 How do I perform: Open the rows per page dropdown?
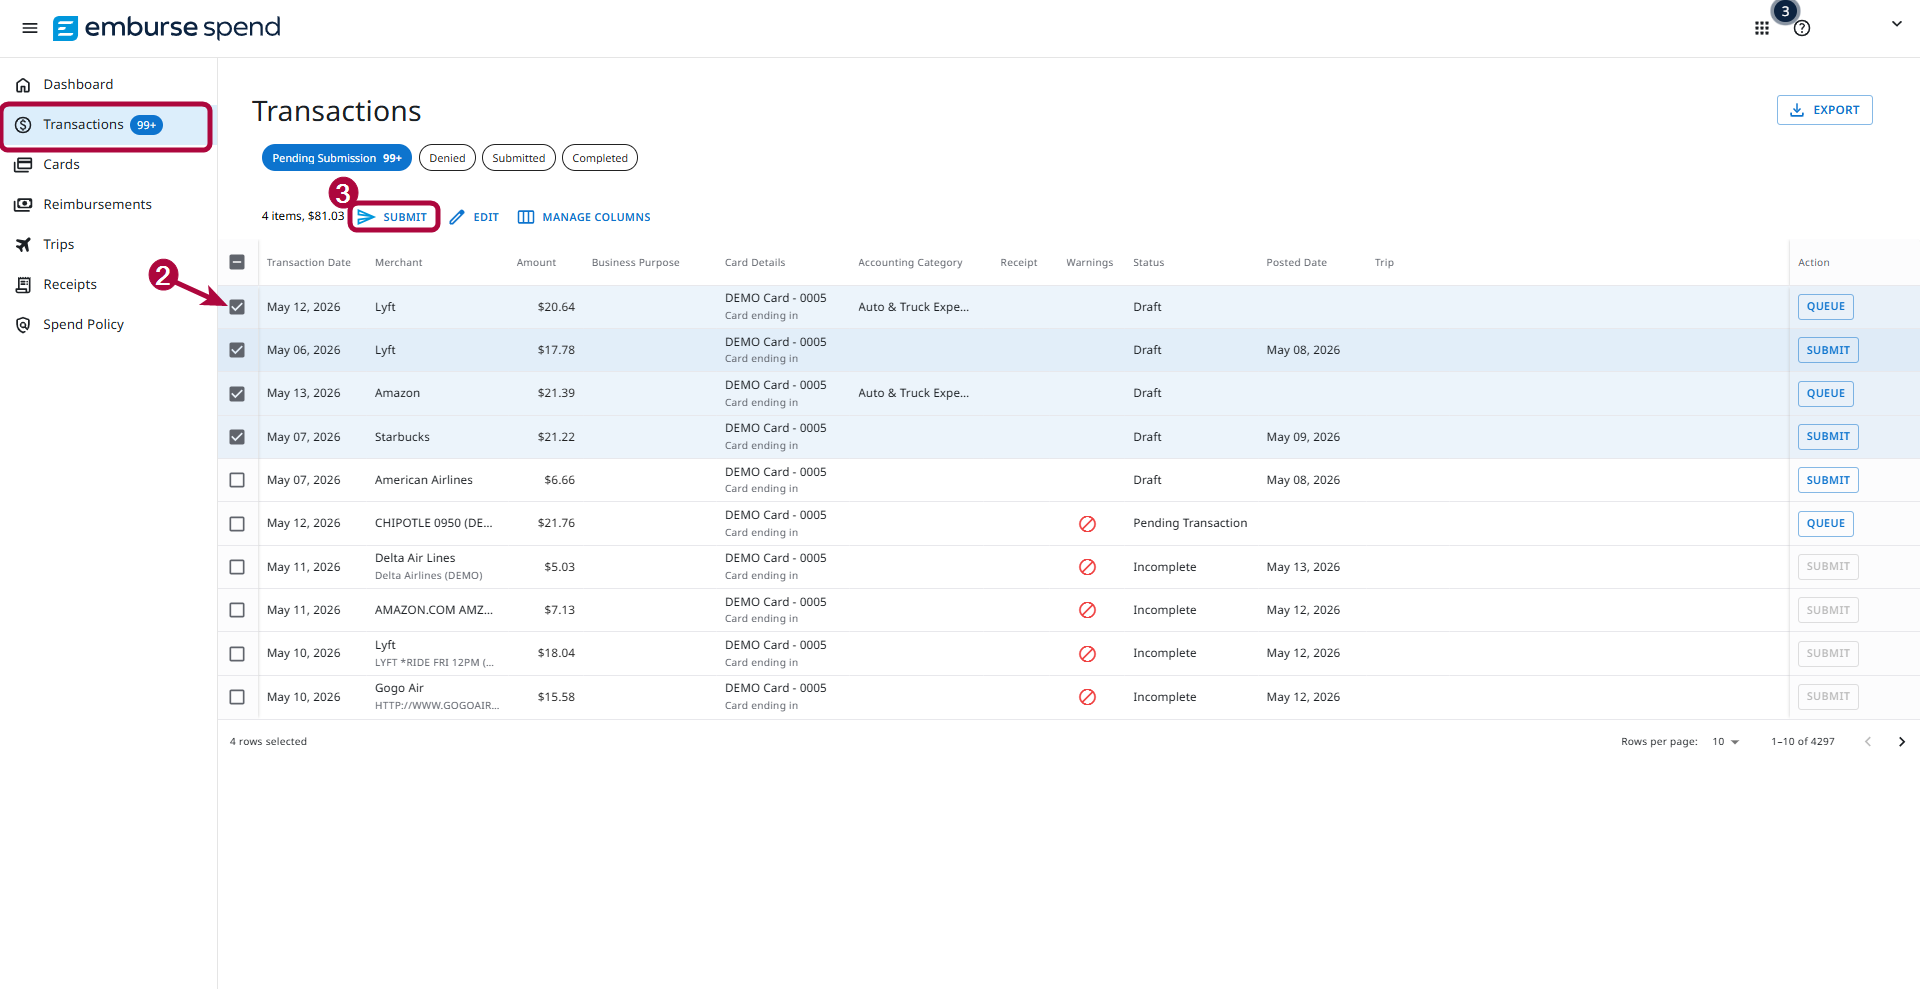tap(1725, 742)
